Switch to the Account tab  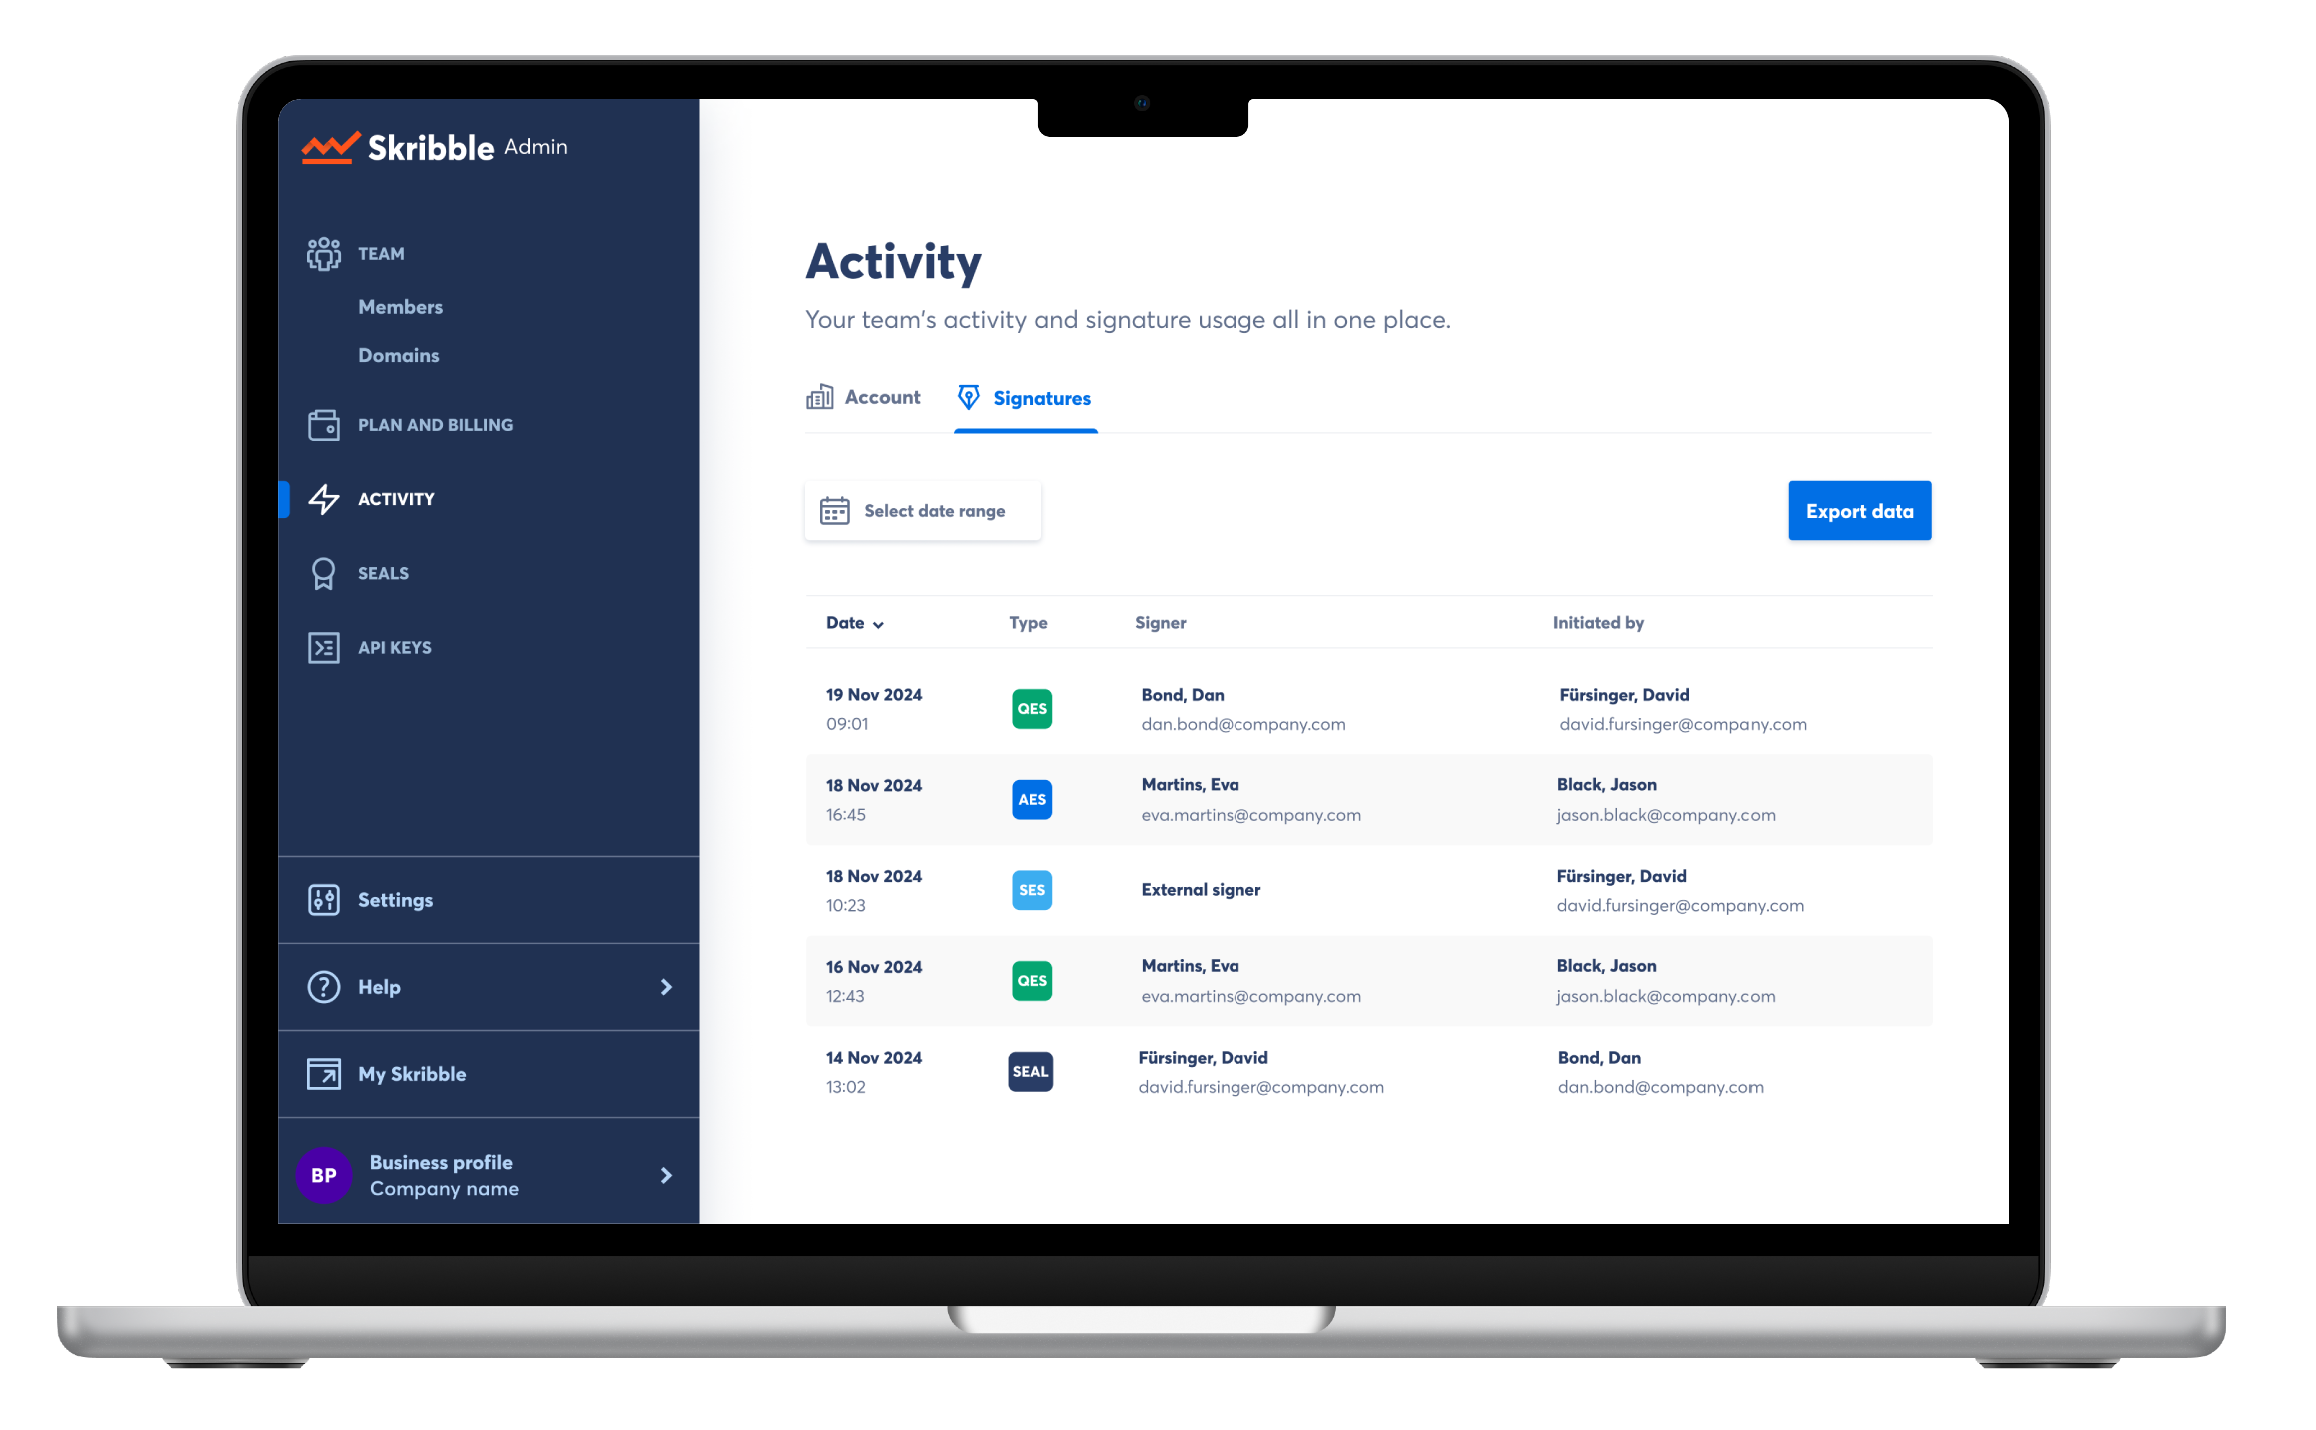click(863, 398)
